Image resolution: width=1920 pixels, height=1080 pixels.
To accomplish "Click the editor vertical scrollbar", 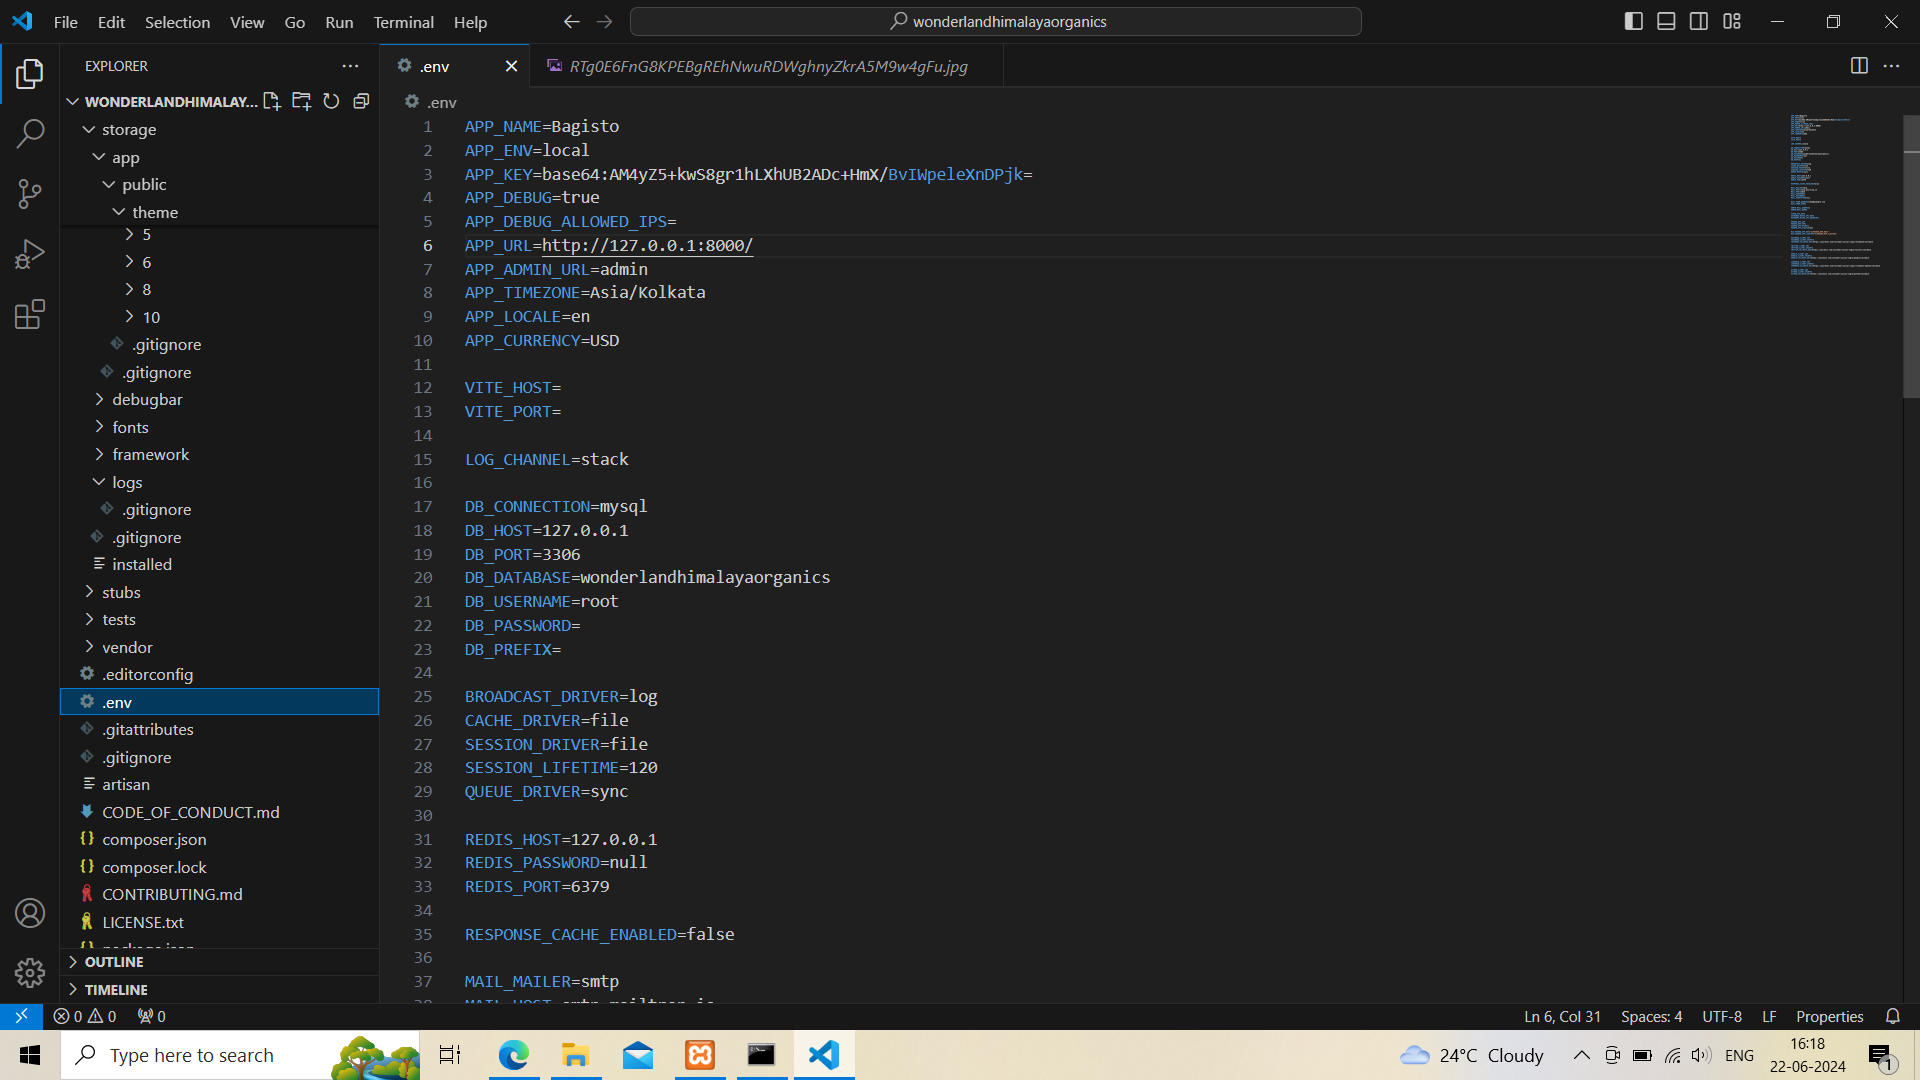I will point(1911,258).
